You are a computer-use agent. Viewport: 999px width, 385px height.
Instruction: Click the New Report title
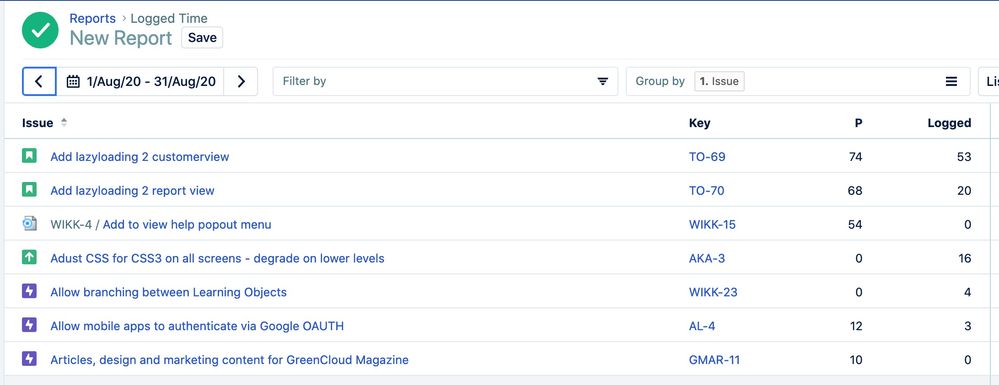[x=121, y=38]
